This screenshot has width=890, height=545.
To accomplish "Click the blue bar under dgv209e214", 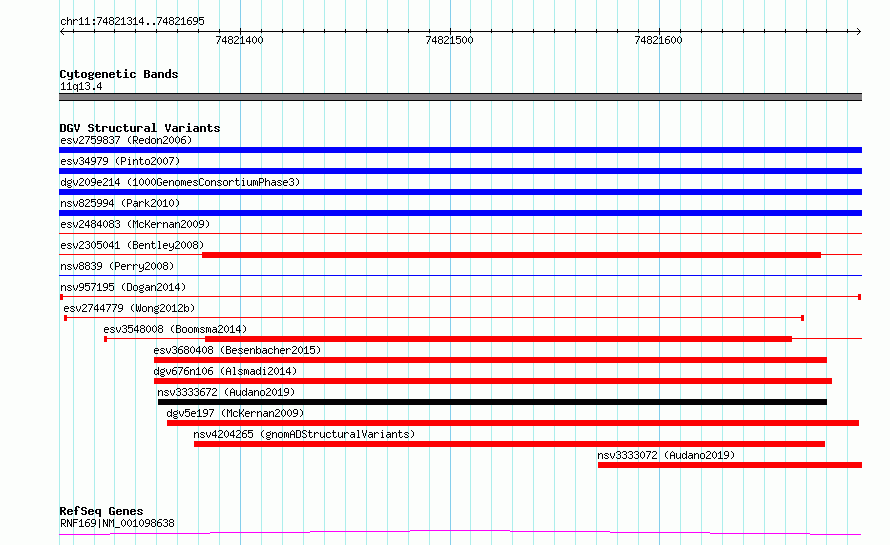I will pyautogui.click(x=460, y=192).
